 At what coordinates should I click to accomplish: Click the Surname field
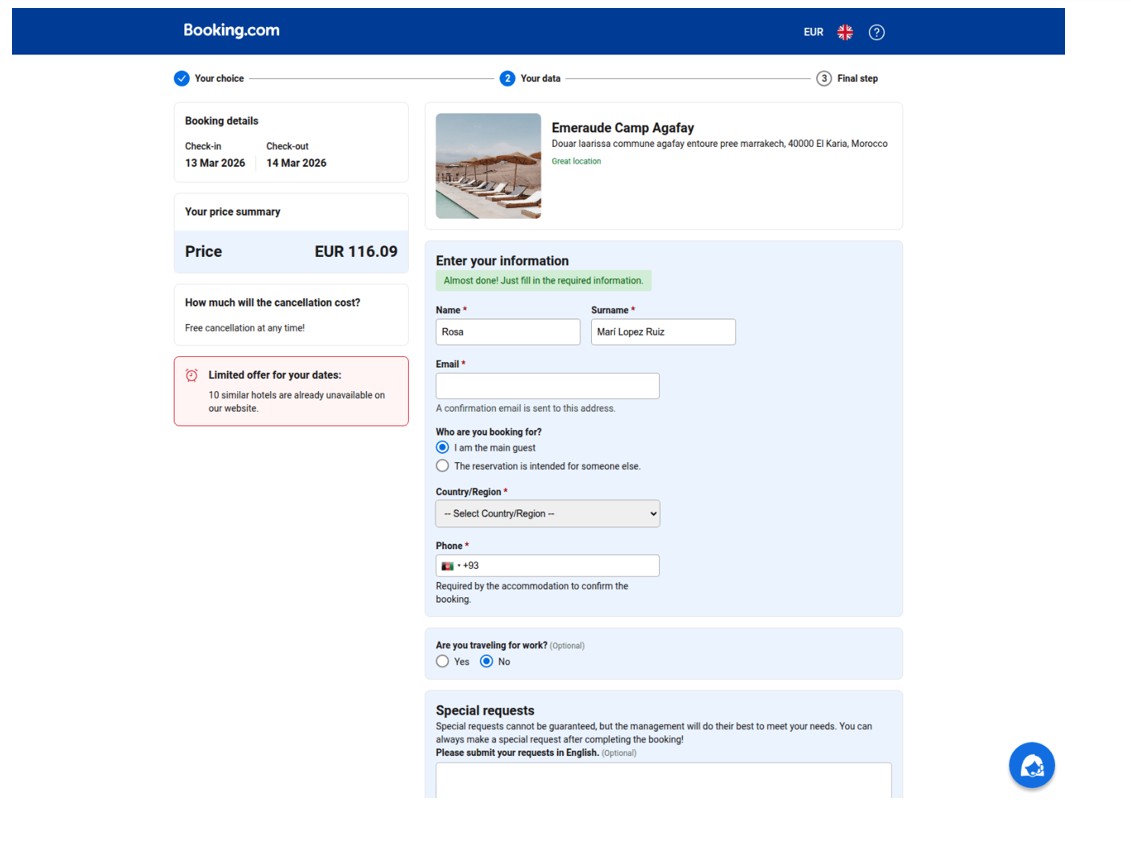[x=662, y=332]
